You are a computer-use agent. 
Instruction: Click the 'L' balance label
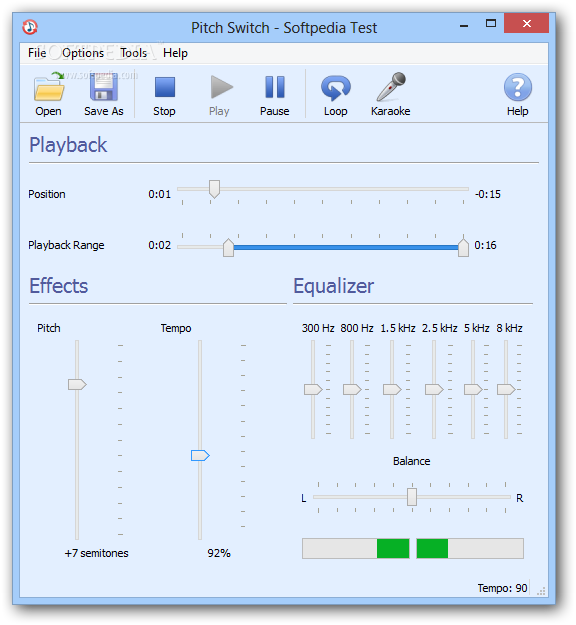[304, 498]
